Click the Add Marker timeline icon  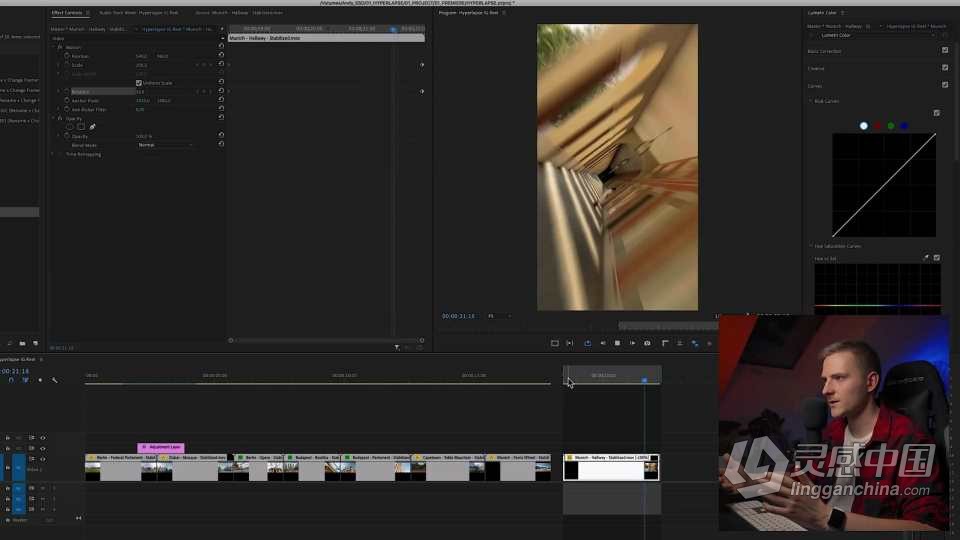click(x=40, y=380)
